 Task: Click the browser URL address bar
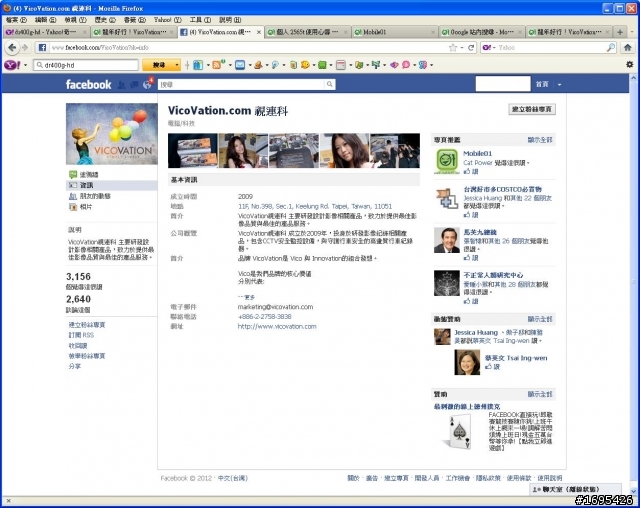pos(247,48)
